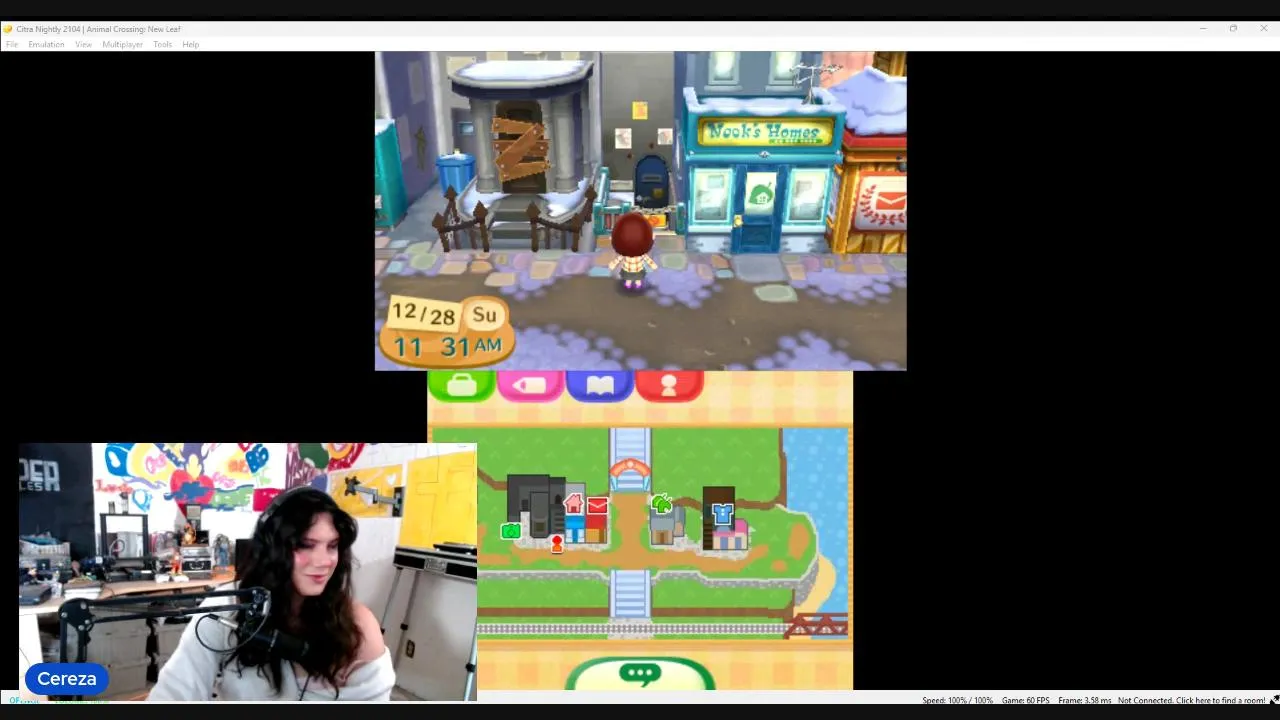Viewport: 1280px width, 720px height.
Task: Open the View menu
Action: pos(84,45)
